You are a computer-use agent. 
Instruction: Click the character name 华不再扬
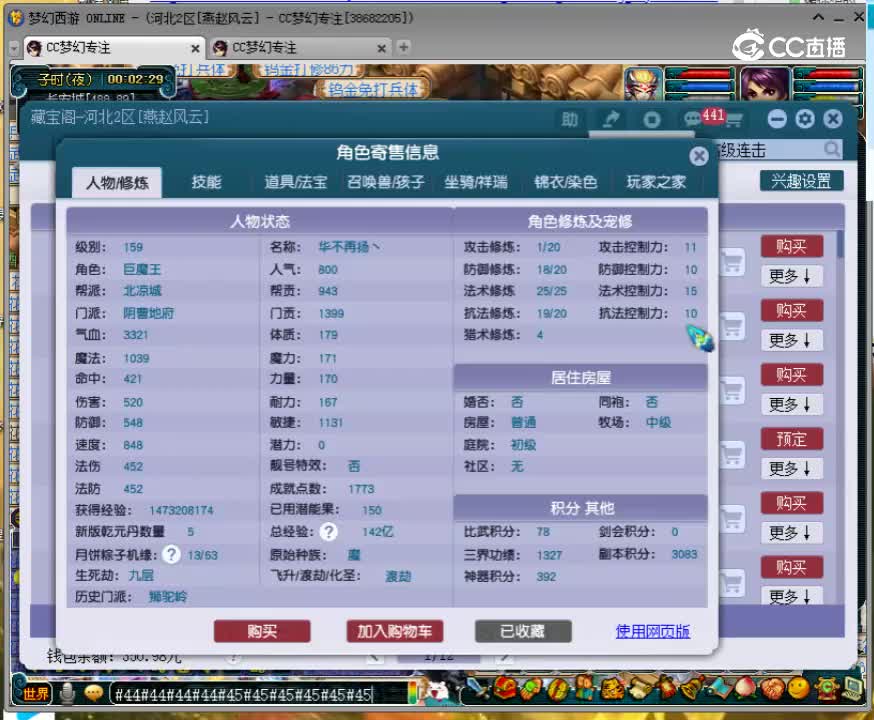click(348, 246)
